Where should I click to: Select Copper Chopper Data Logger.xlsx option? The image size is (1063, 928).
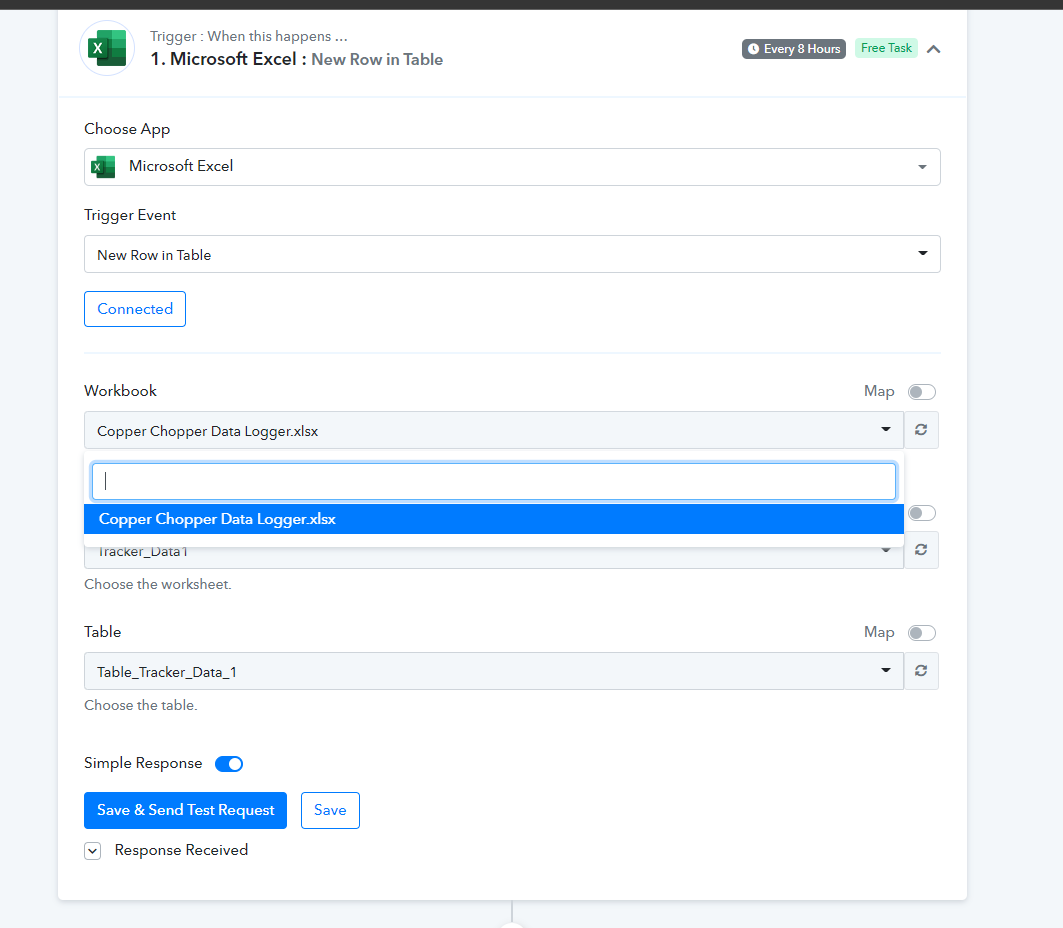tap(494, 519)
